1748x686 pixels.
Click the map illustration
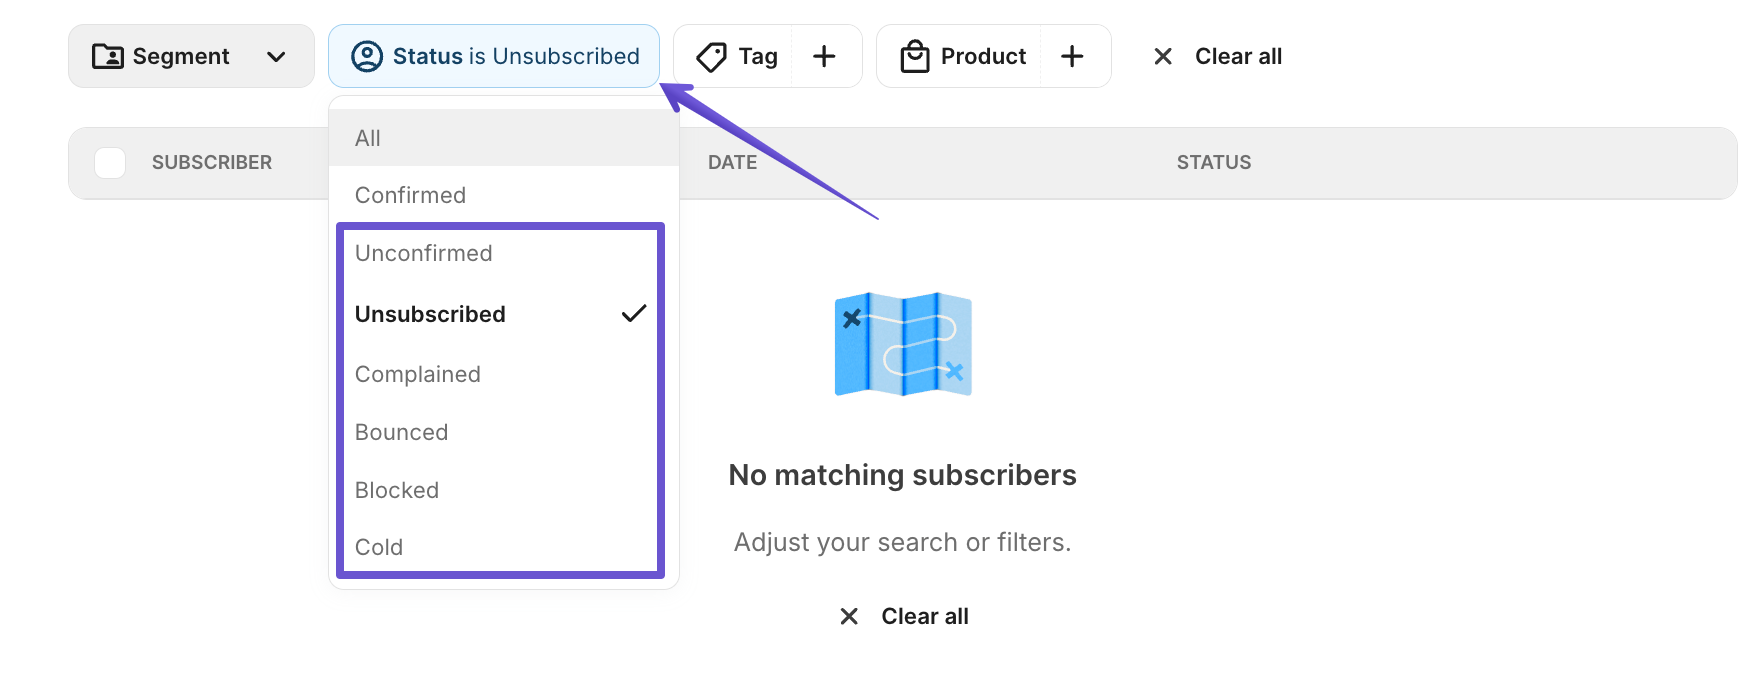903,344
